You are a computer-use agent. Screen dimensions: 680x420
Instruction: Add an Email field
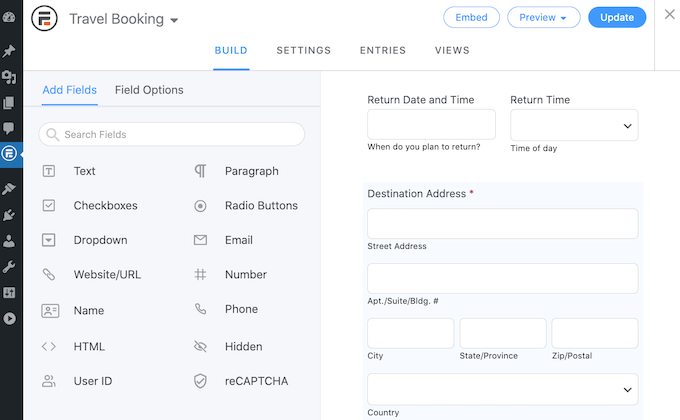[238, 240]
